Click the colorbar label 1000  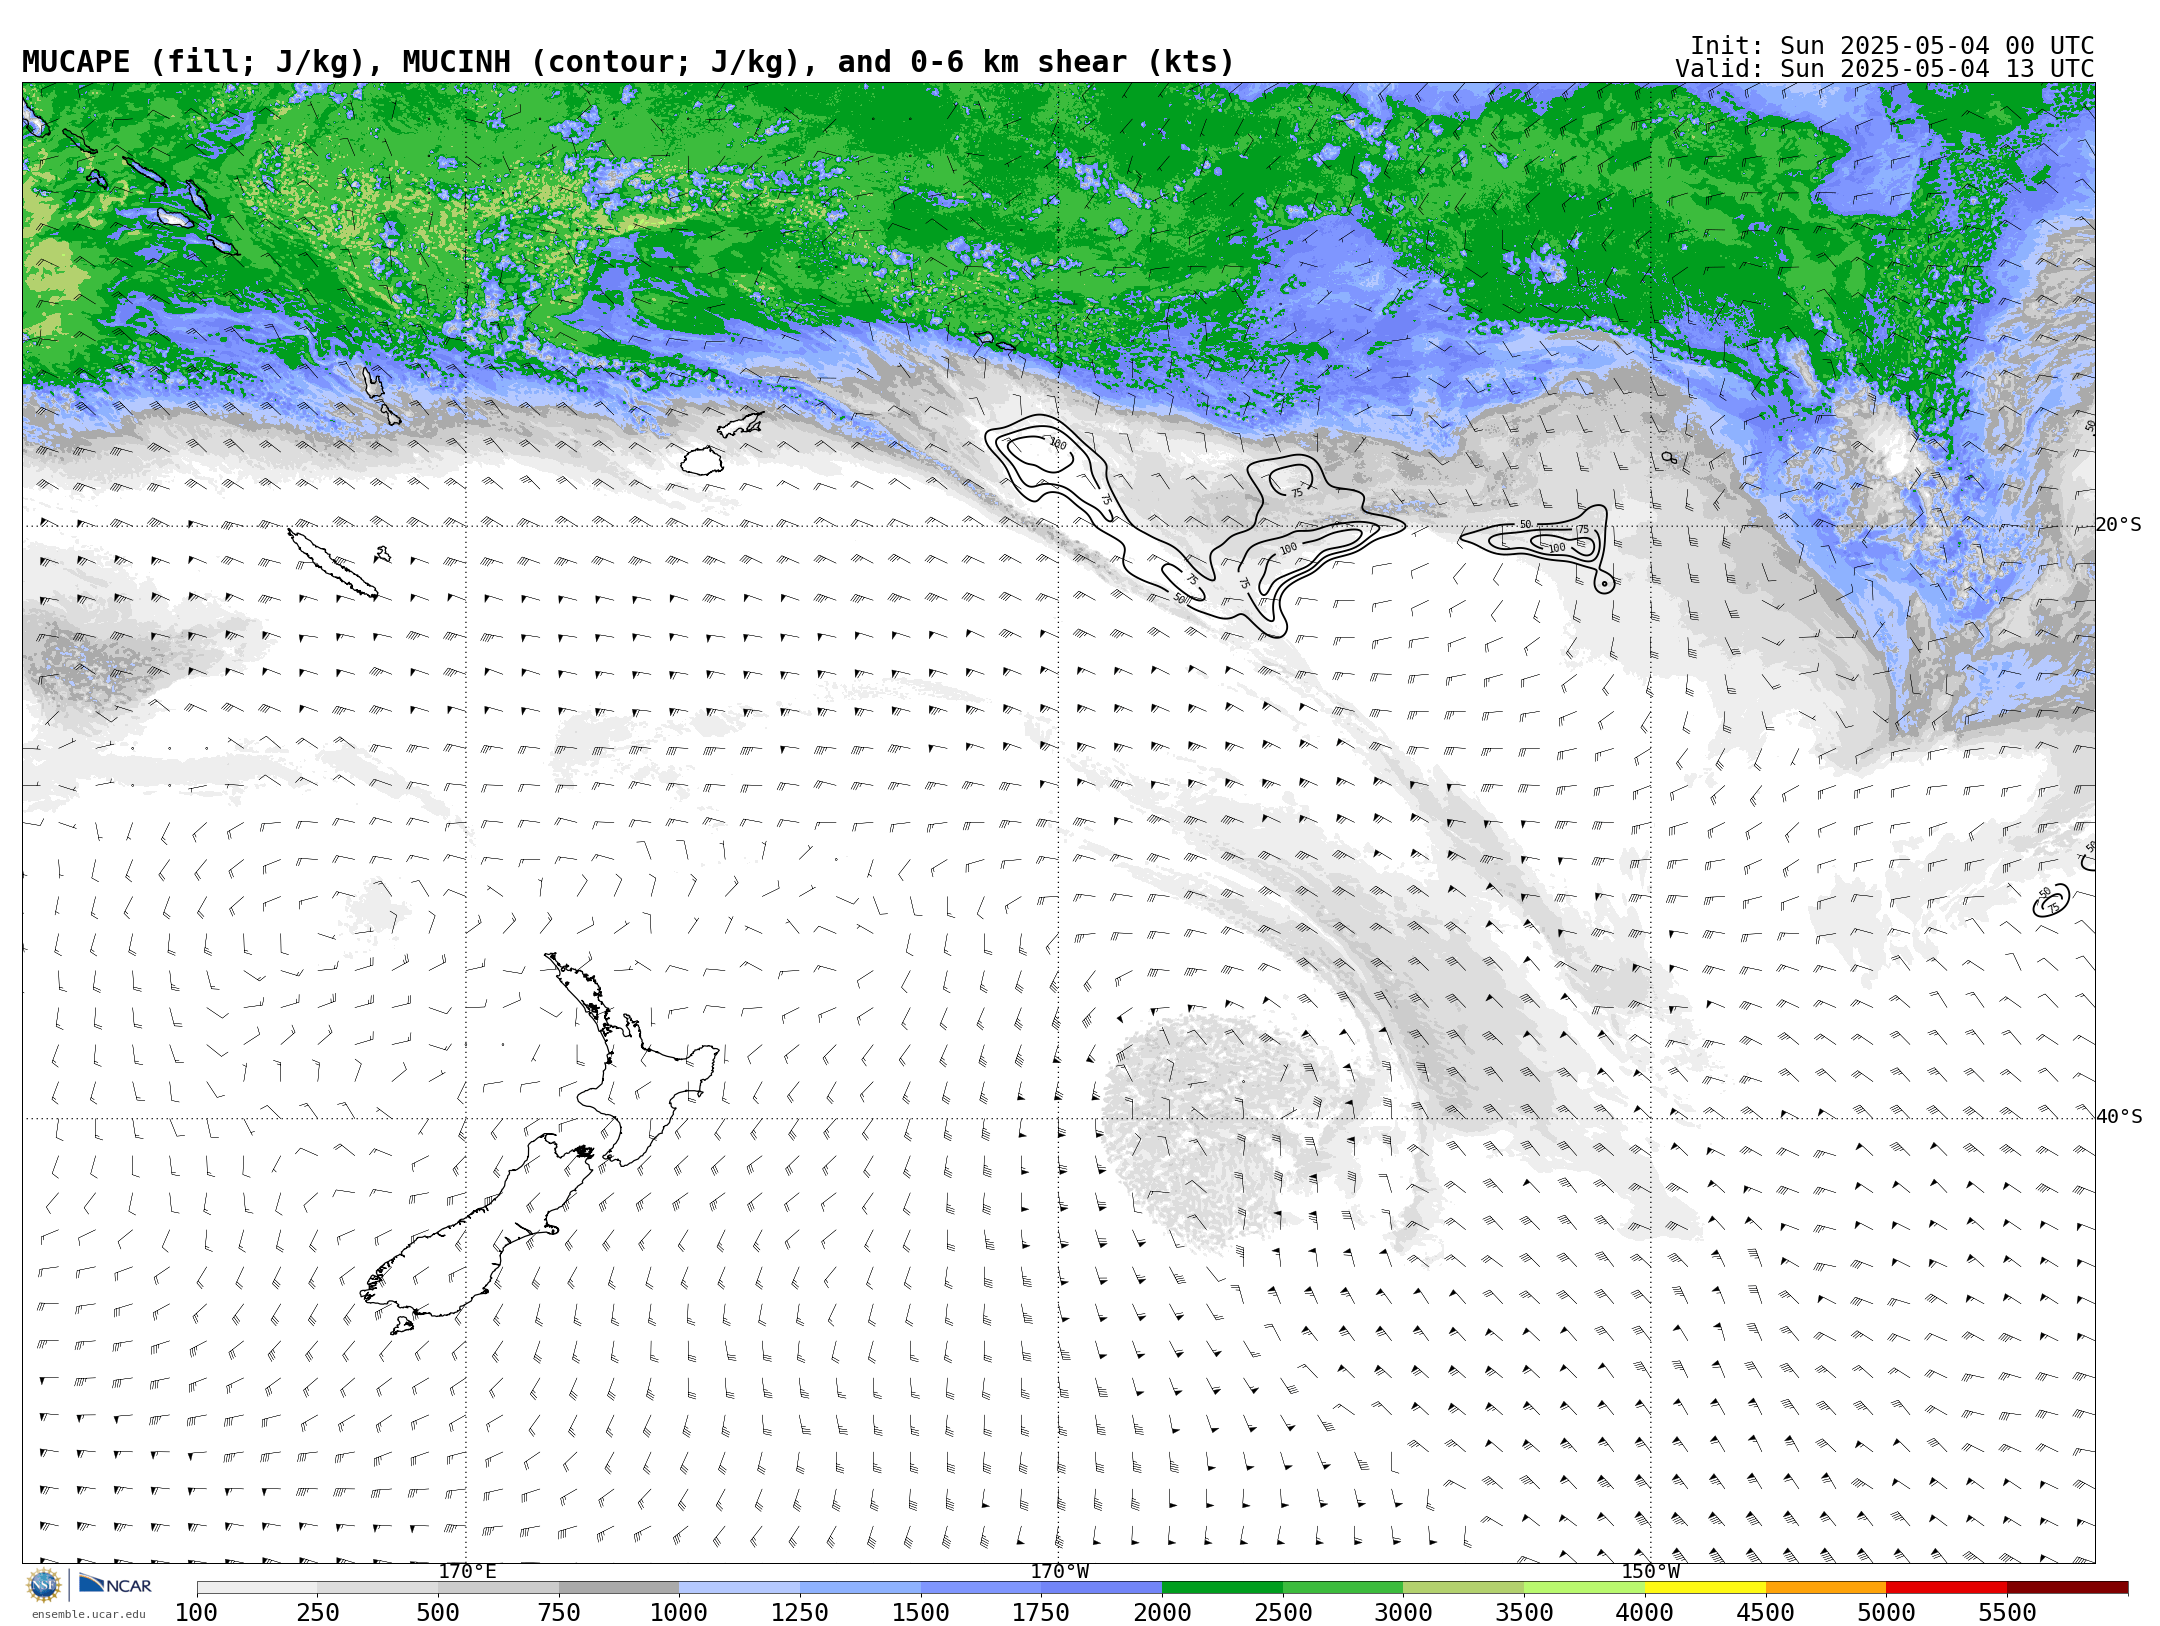[679, 1613]
